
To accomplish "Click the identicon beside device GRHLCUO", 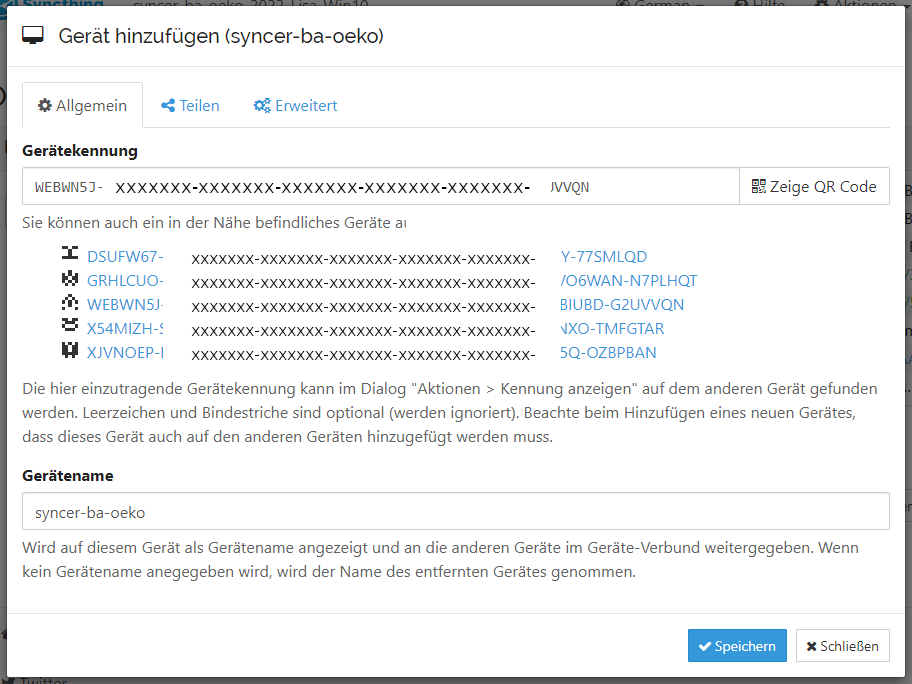I will tap(69, 280).
